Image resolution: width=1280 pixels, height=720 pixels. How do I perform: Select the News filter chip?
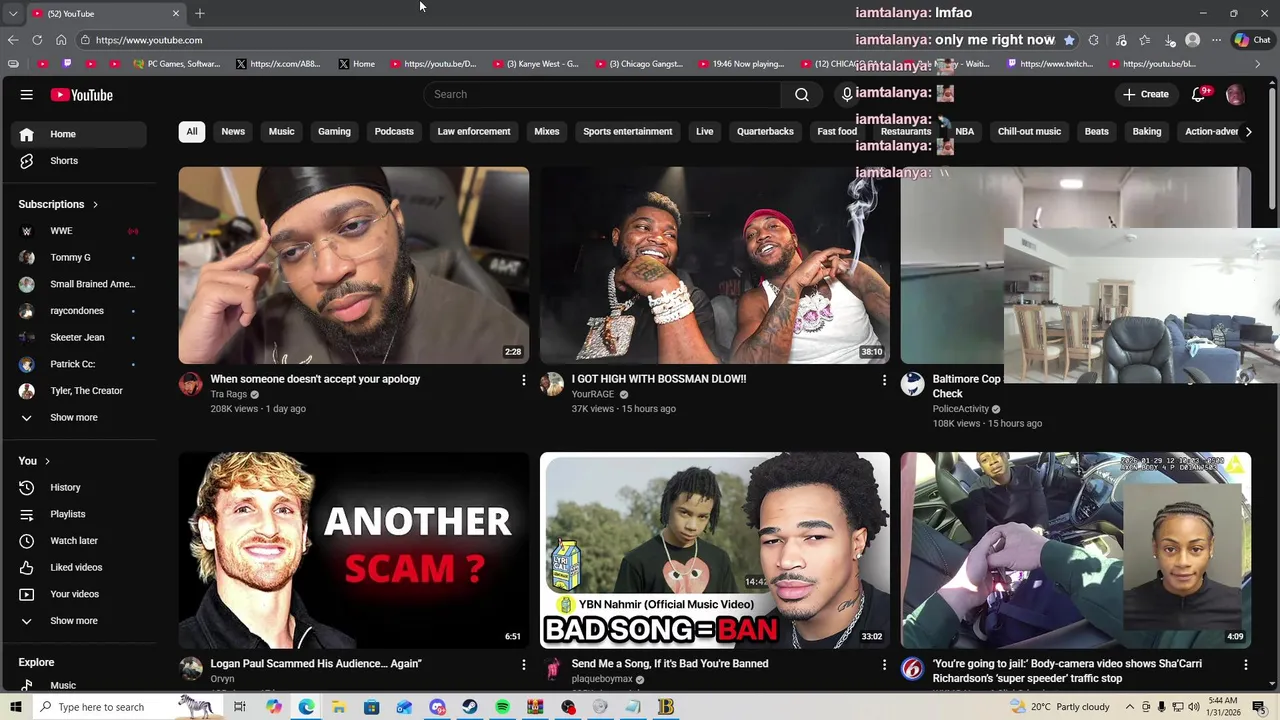click(x=233, y=131)
